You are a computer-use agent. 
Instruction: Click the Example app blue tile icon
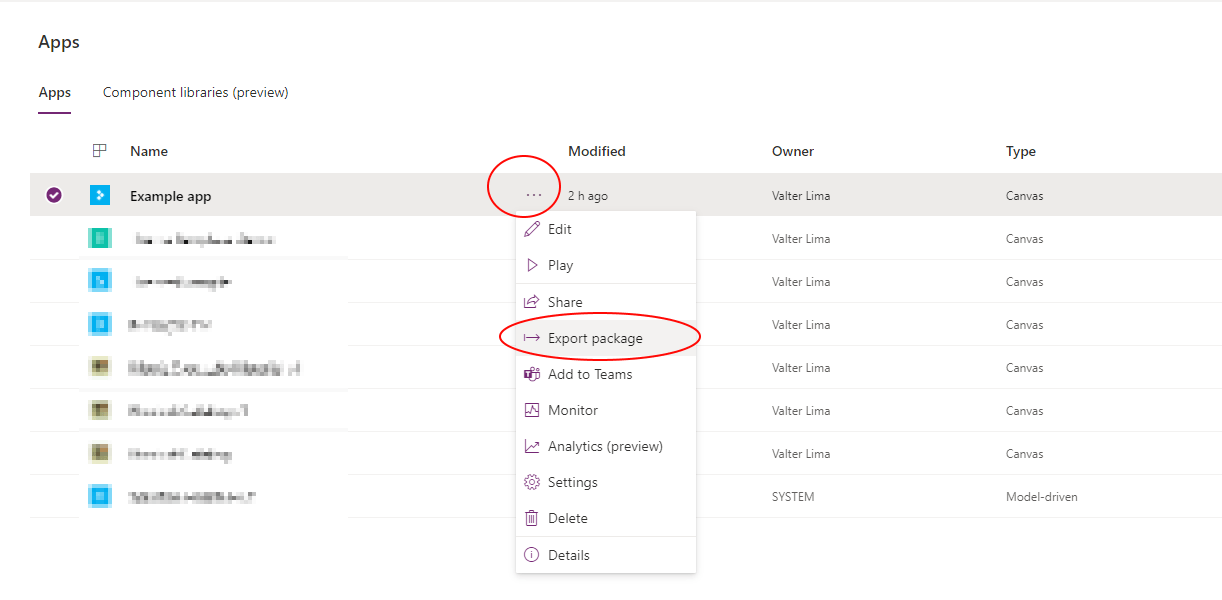click(x=99, y=195)
